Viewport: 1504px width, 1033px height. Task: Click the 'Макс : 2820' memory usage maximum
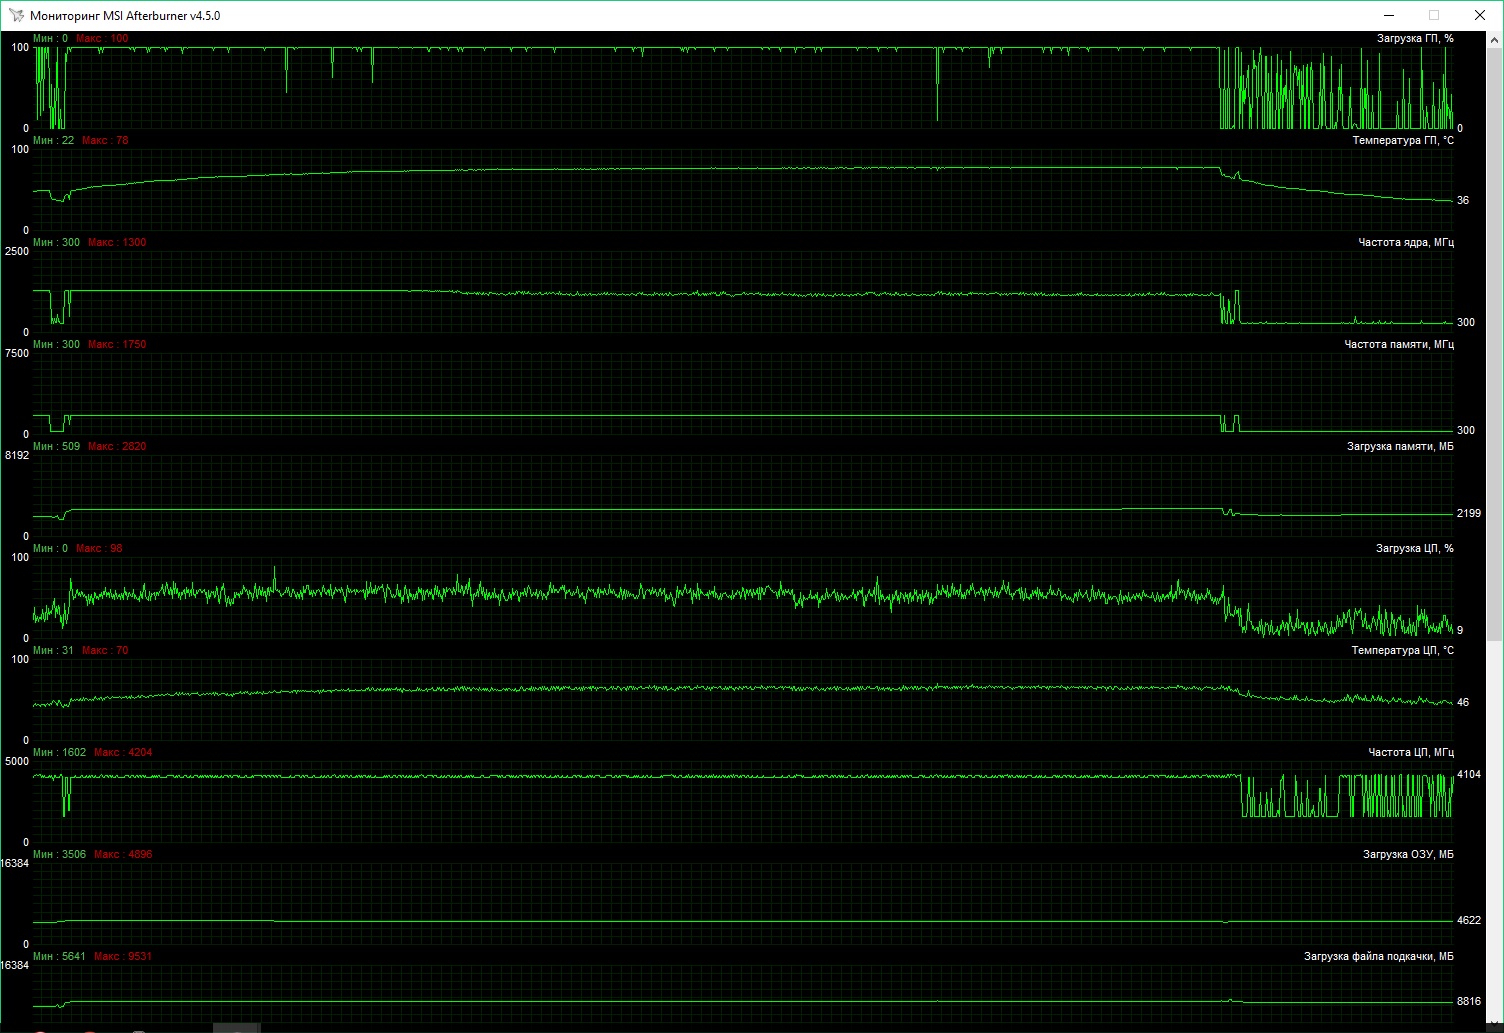117,446
